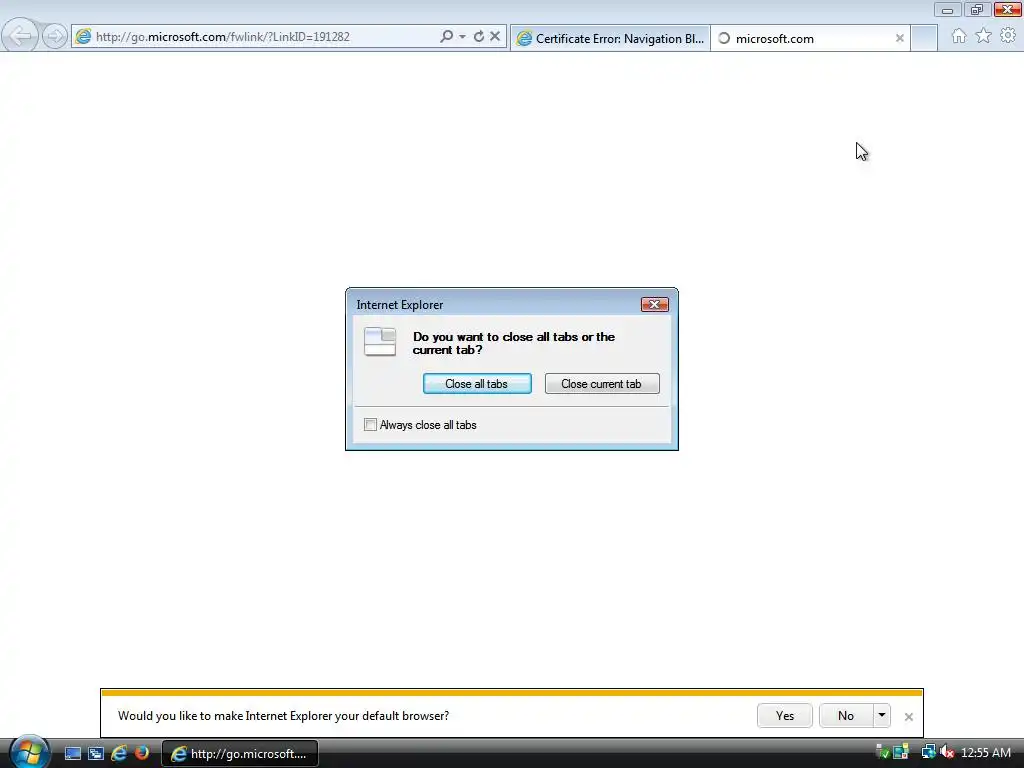Click the Stop loading X in address bar
The height and width of the screenshot is (768, 1024).
point(495,37)
